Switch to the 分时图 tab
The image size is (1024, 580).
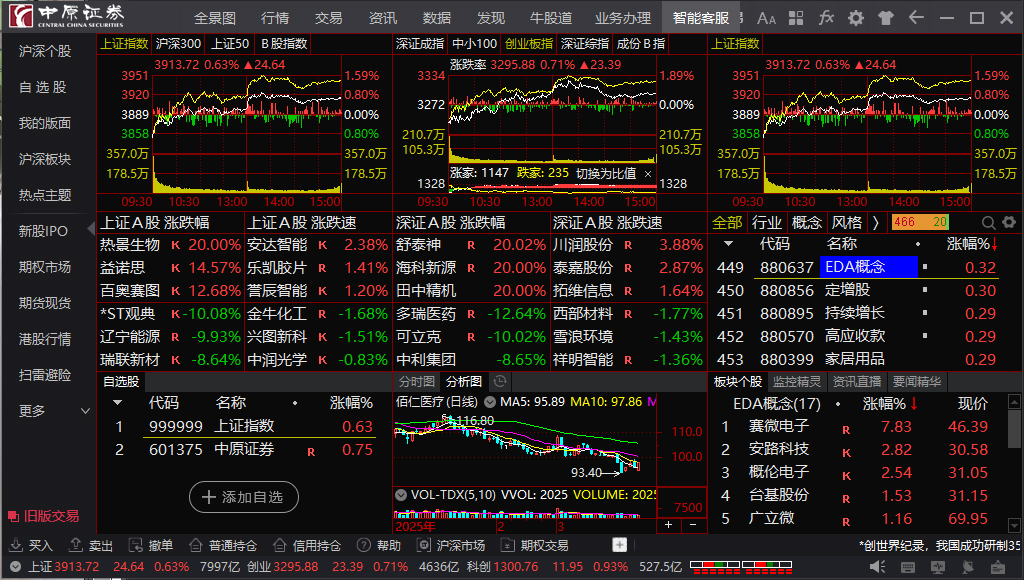417,381
